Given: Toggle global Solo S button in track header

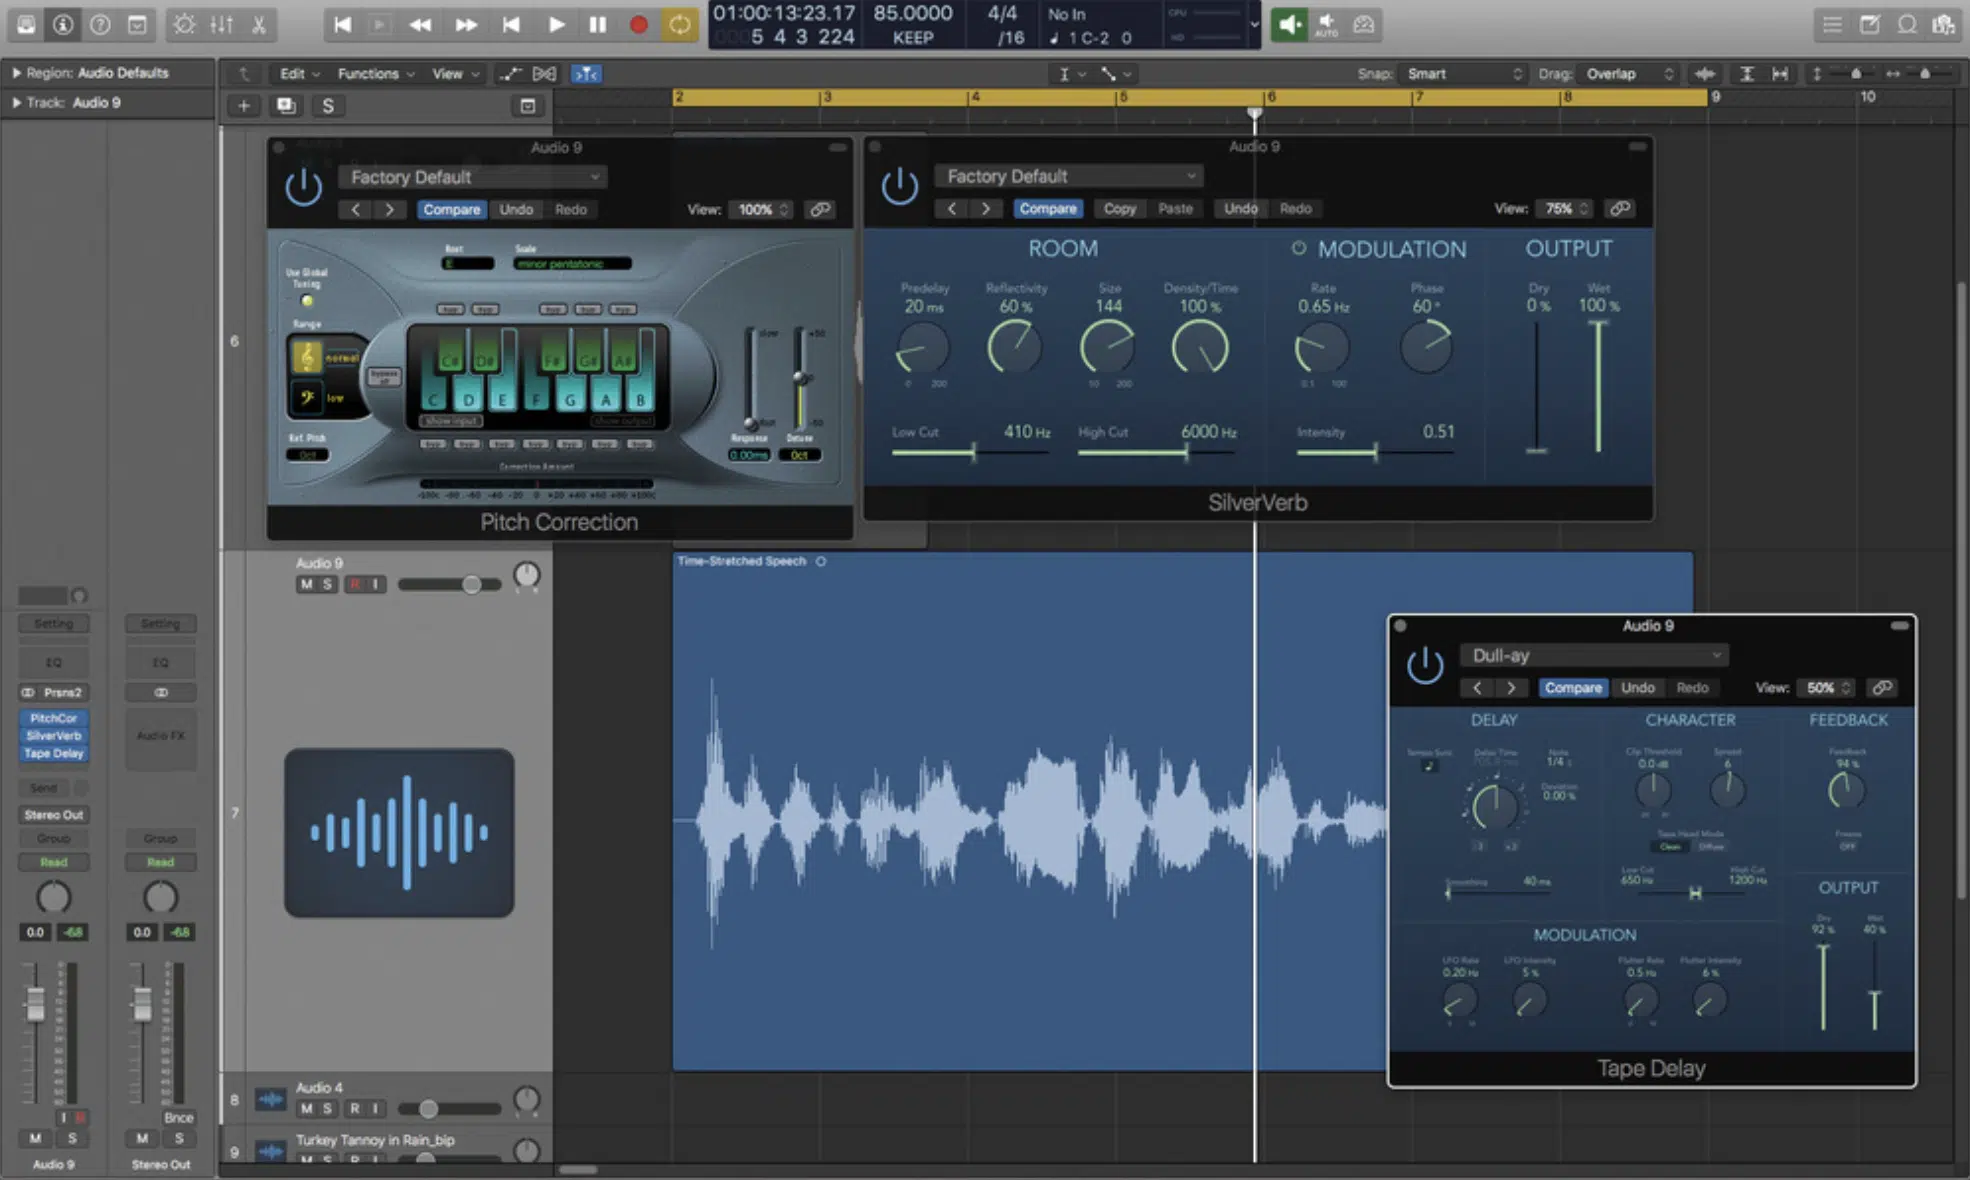Looking at the screenshot, I should tap(327, 105).
